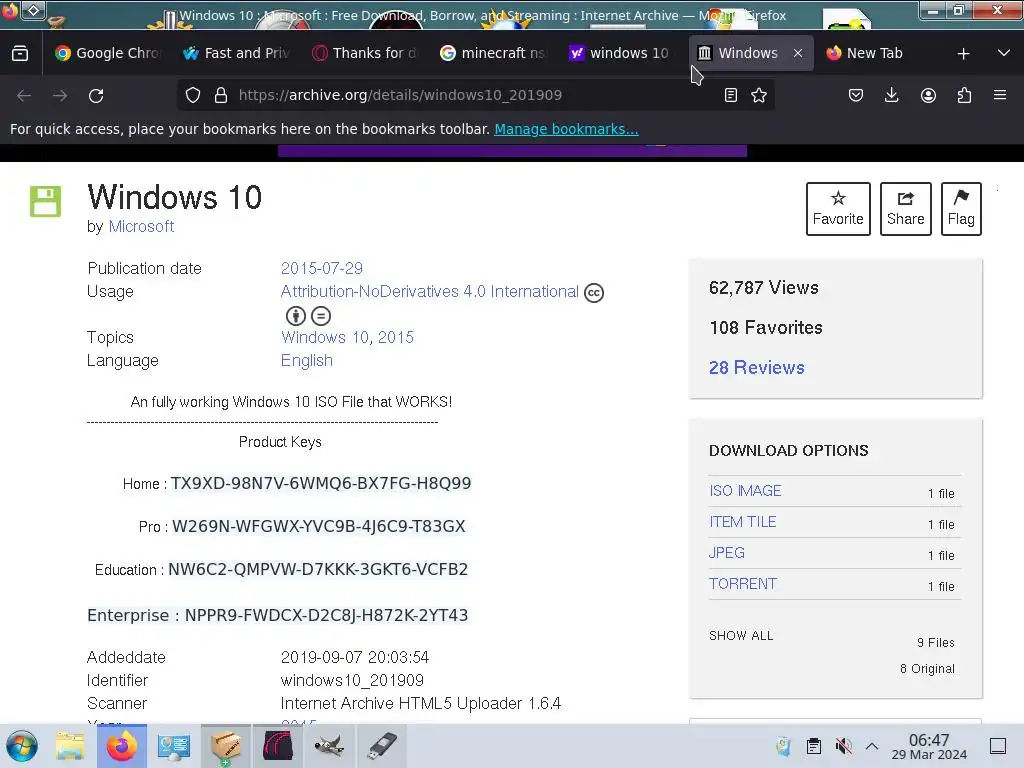Switch to the New Tab tab

pos(878,53)
